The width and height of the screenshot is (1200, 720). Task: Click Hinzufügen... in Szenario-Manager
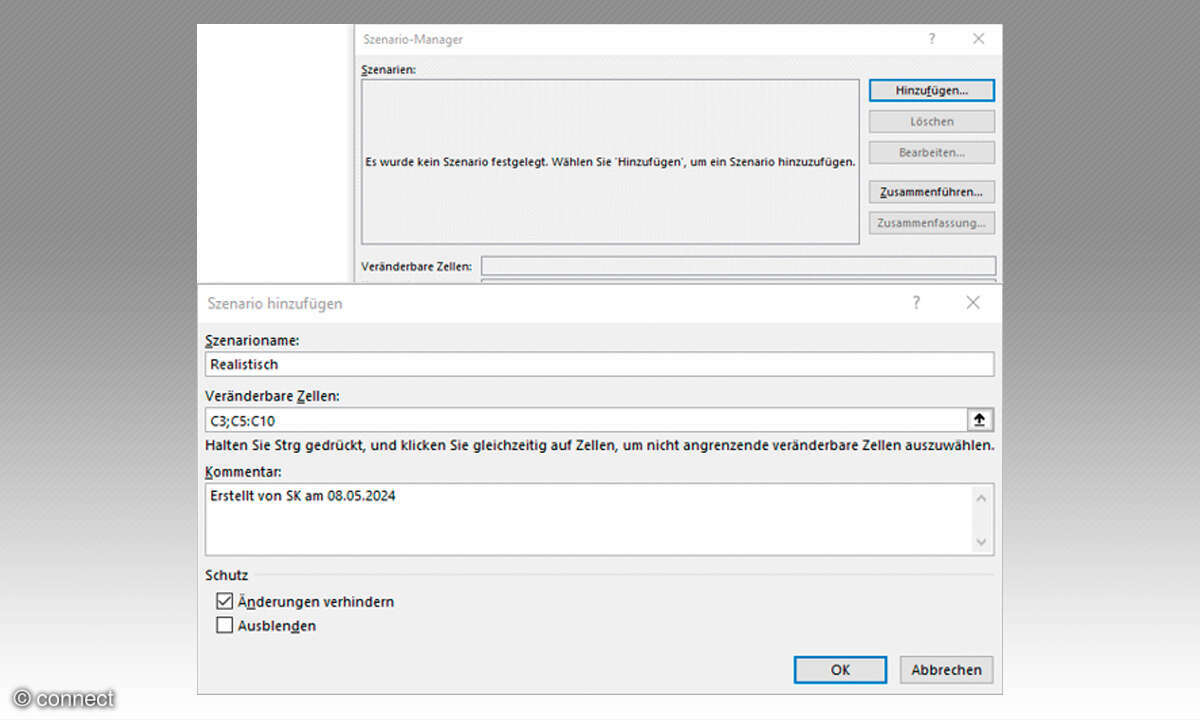tap(932, 90)
